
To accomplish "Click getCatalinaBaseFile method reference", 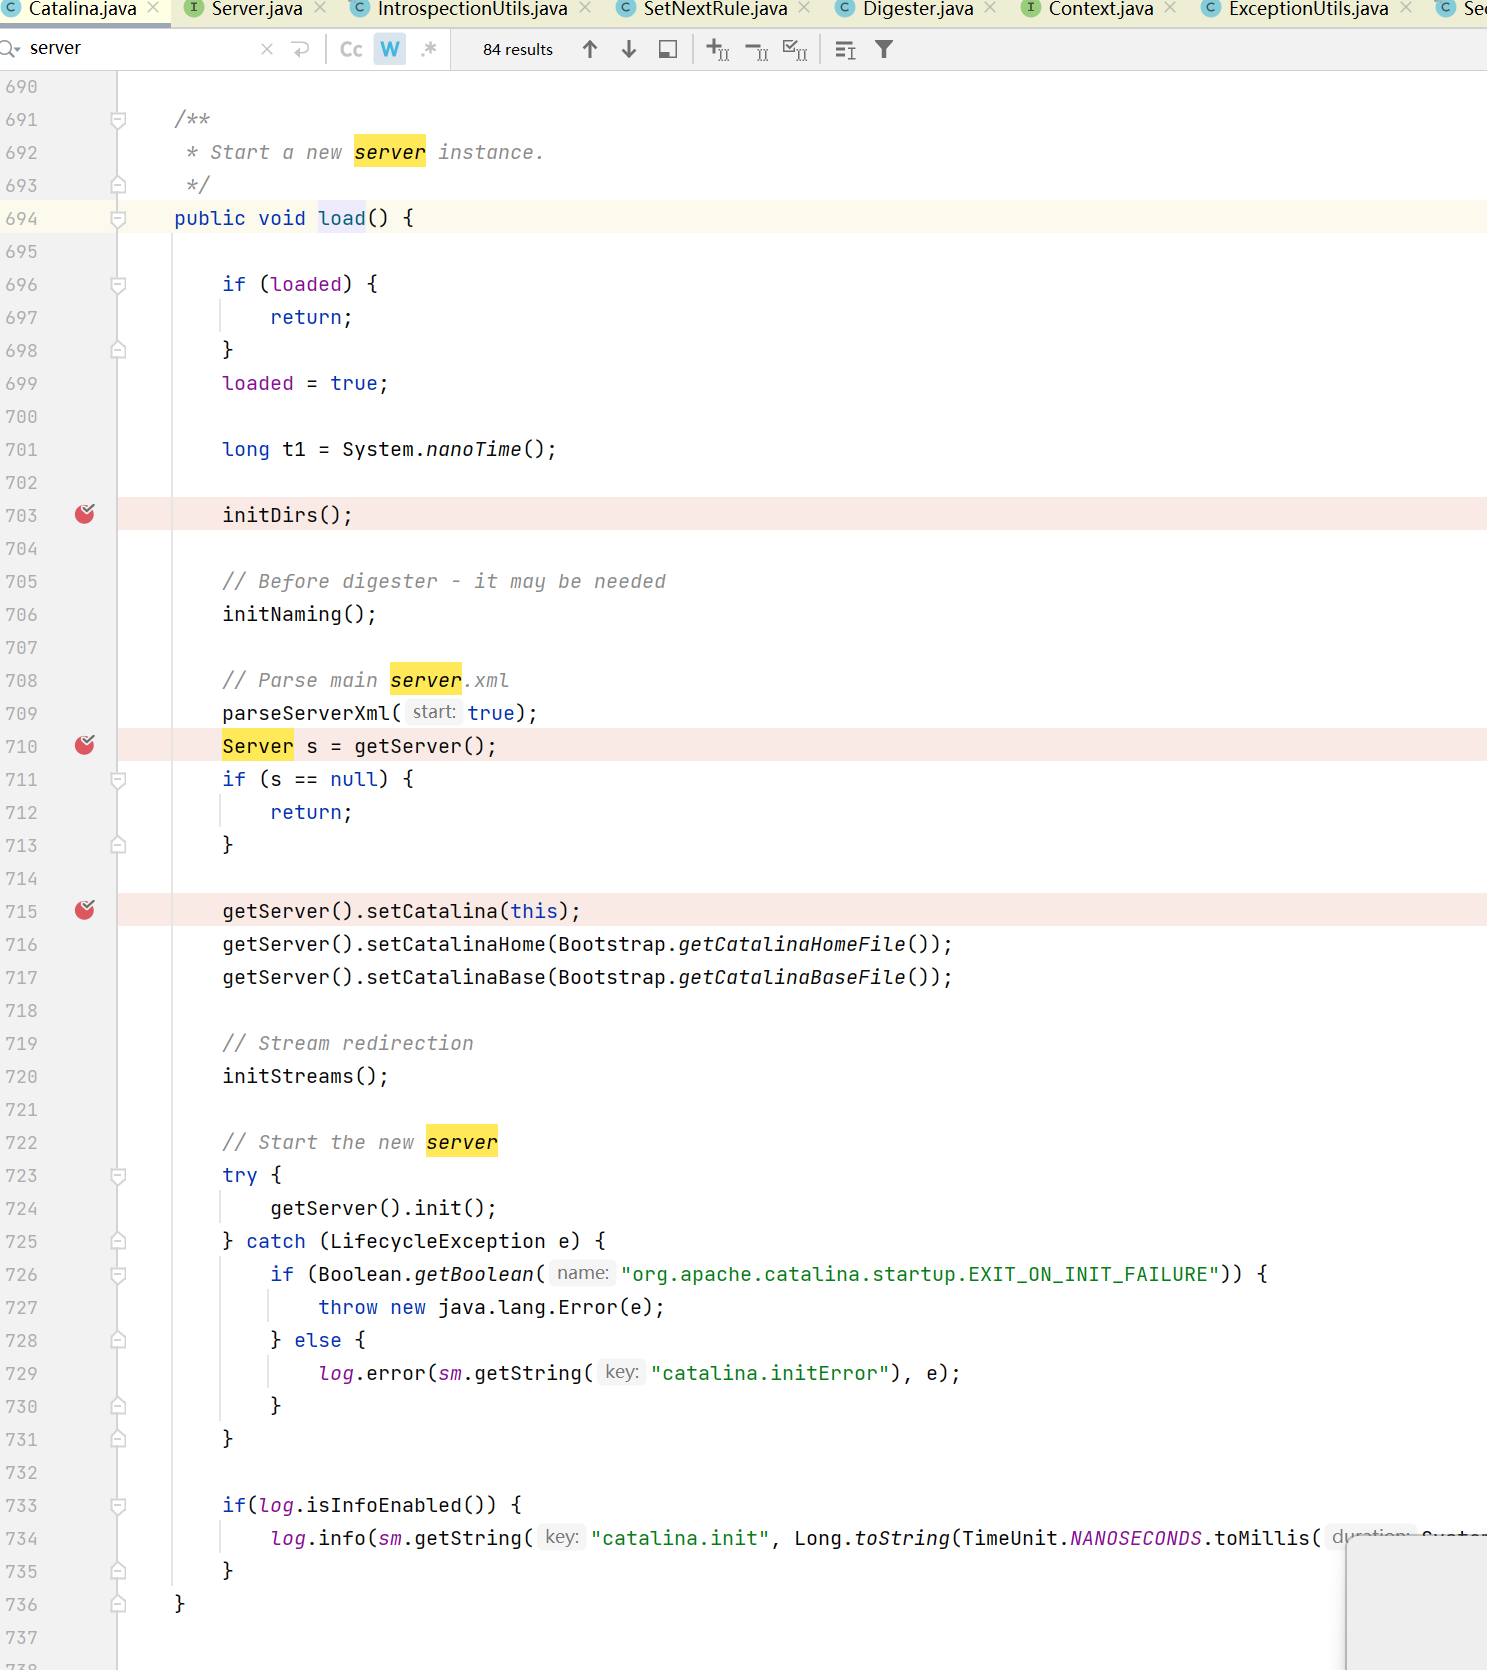I will [x=792, y=977].
